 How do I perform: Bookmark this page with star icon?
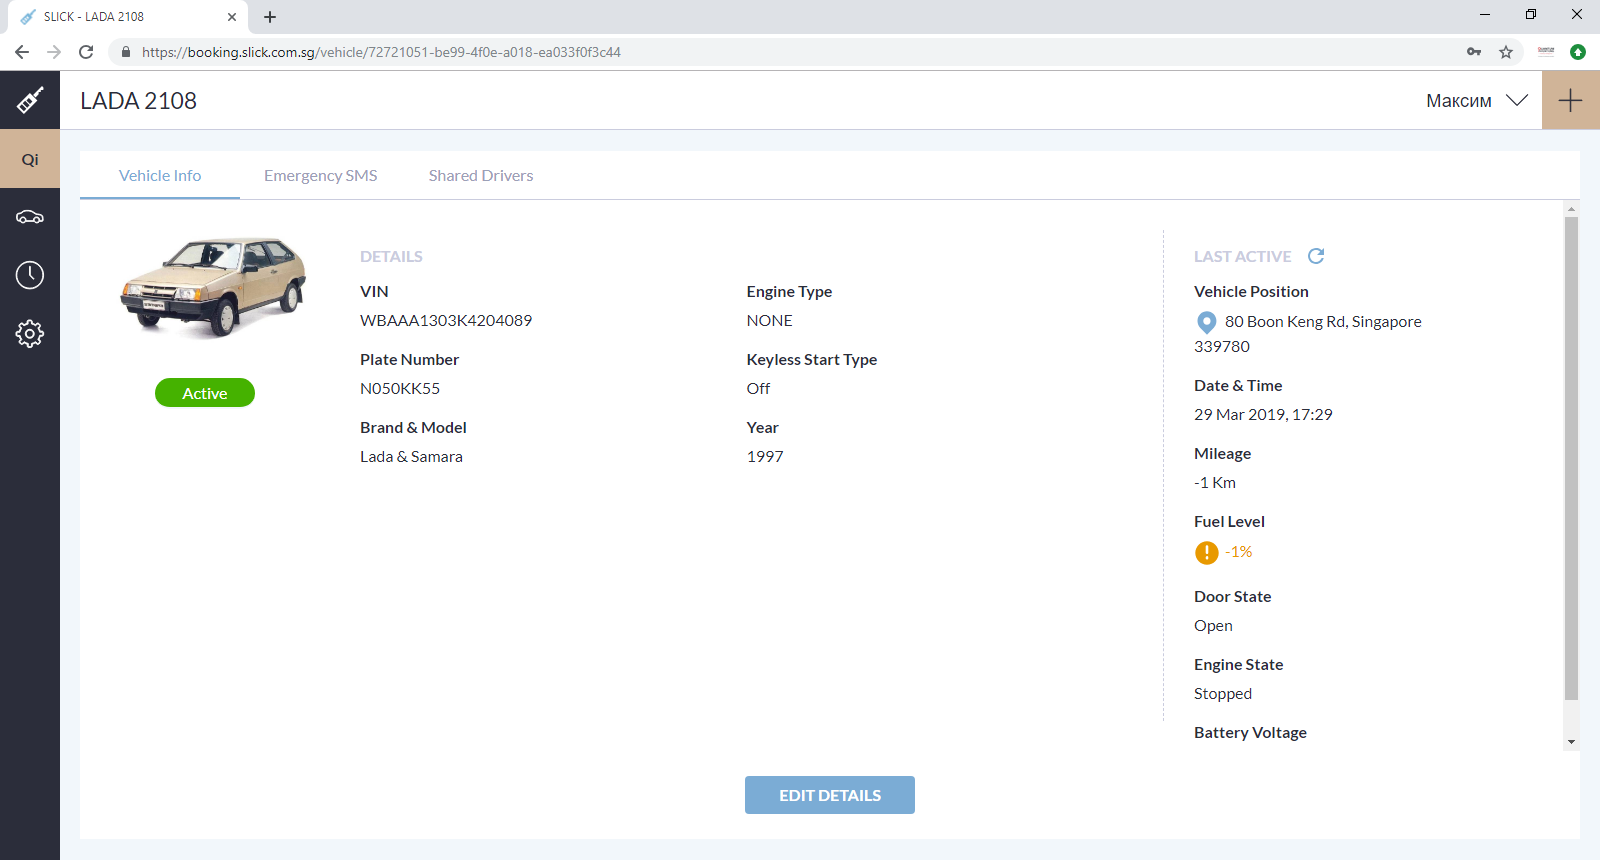click(x=1506, y=52)
